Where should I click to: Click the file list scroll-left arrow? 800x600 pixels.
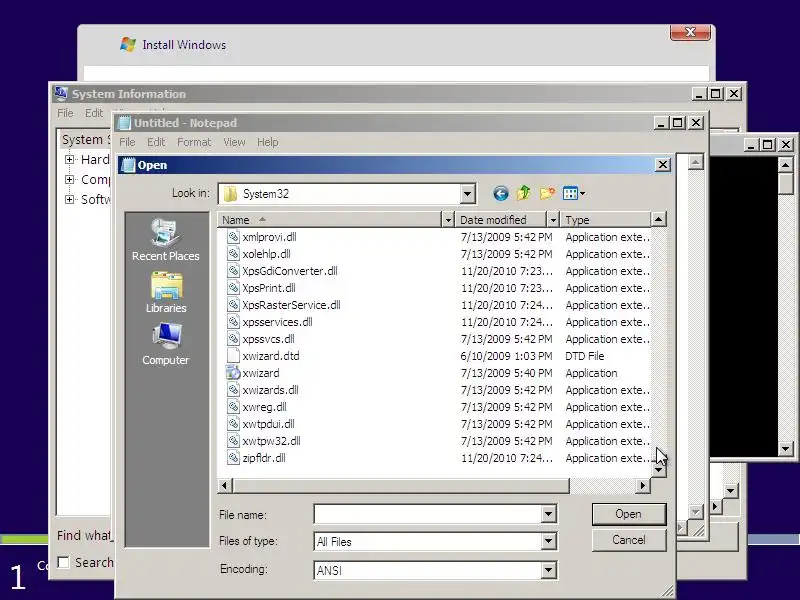tap(224, 486)
